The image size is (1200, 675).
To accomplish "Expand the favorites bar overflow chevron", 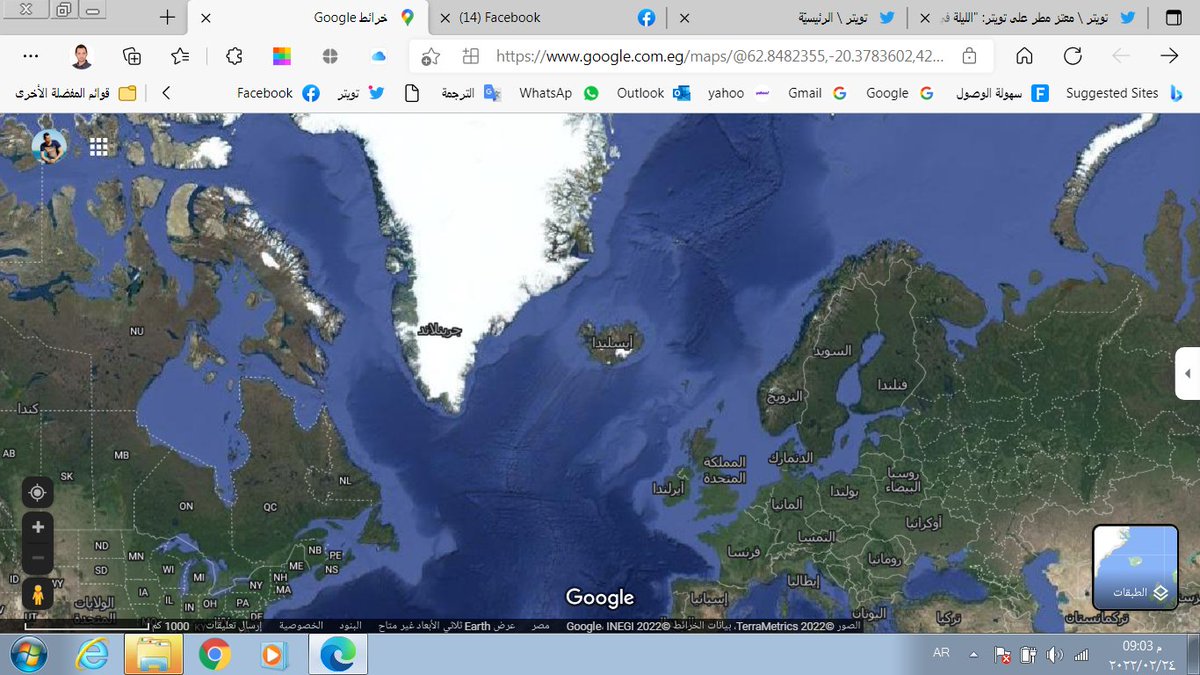I will (x=166, y=93).
